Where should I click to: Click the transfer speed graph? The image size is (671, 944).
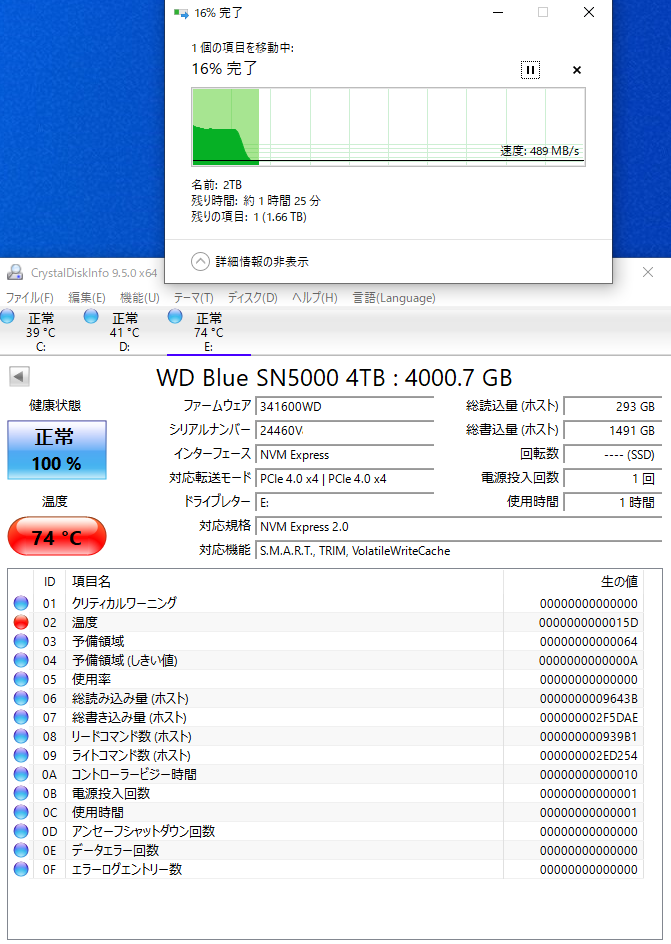pos(388,126)
